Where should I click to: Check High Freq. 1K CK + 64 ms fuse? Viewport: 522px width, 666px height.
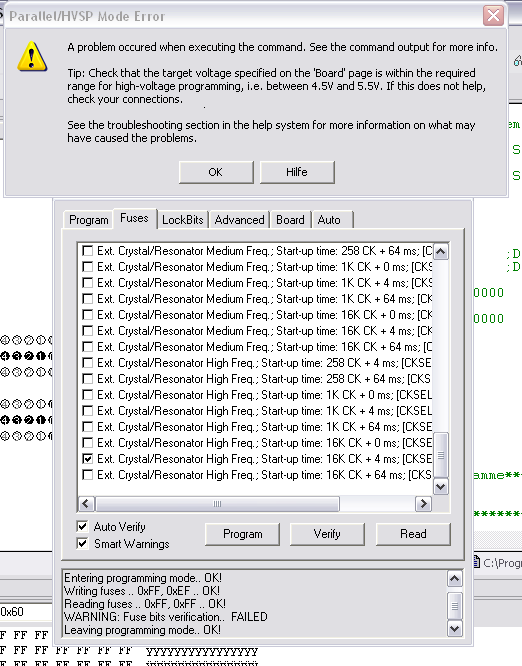click(87, 426)
